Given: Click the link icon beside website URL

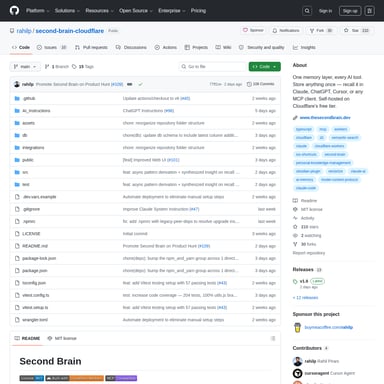Looking at the screenshot, I should click(x=295, y=118).
